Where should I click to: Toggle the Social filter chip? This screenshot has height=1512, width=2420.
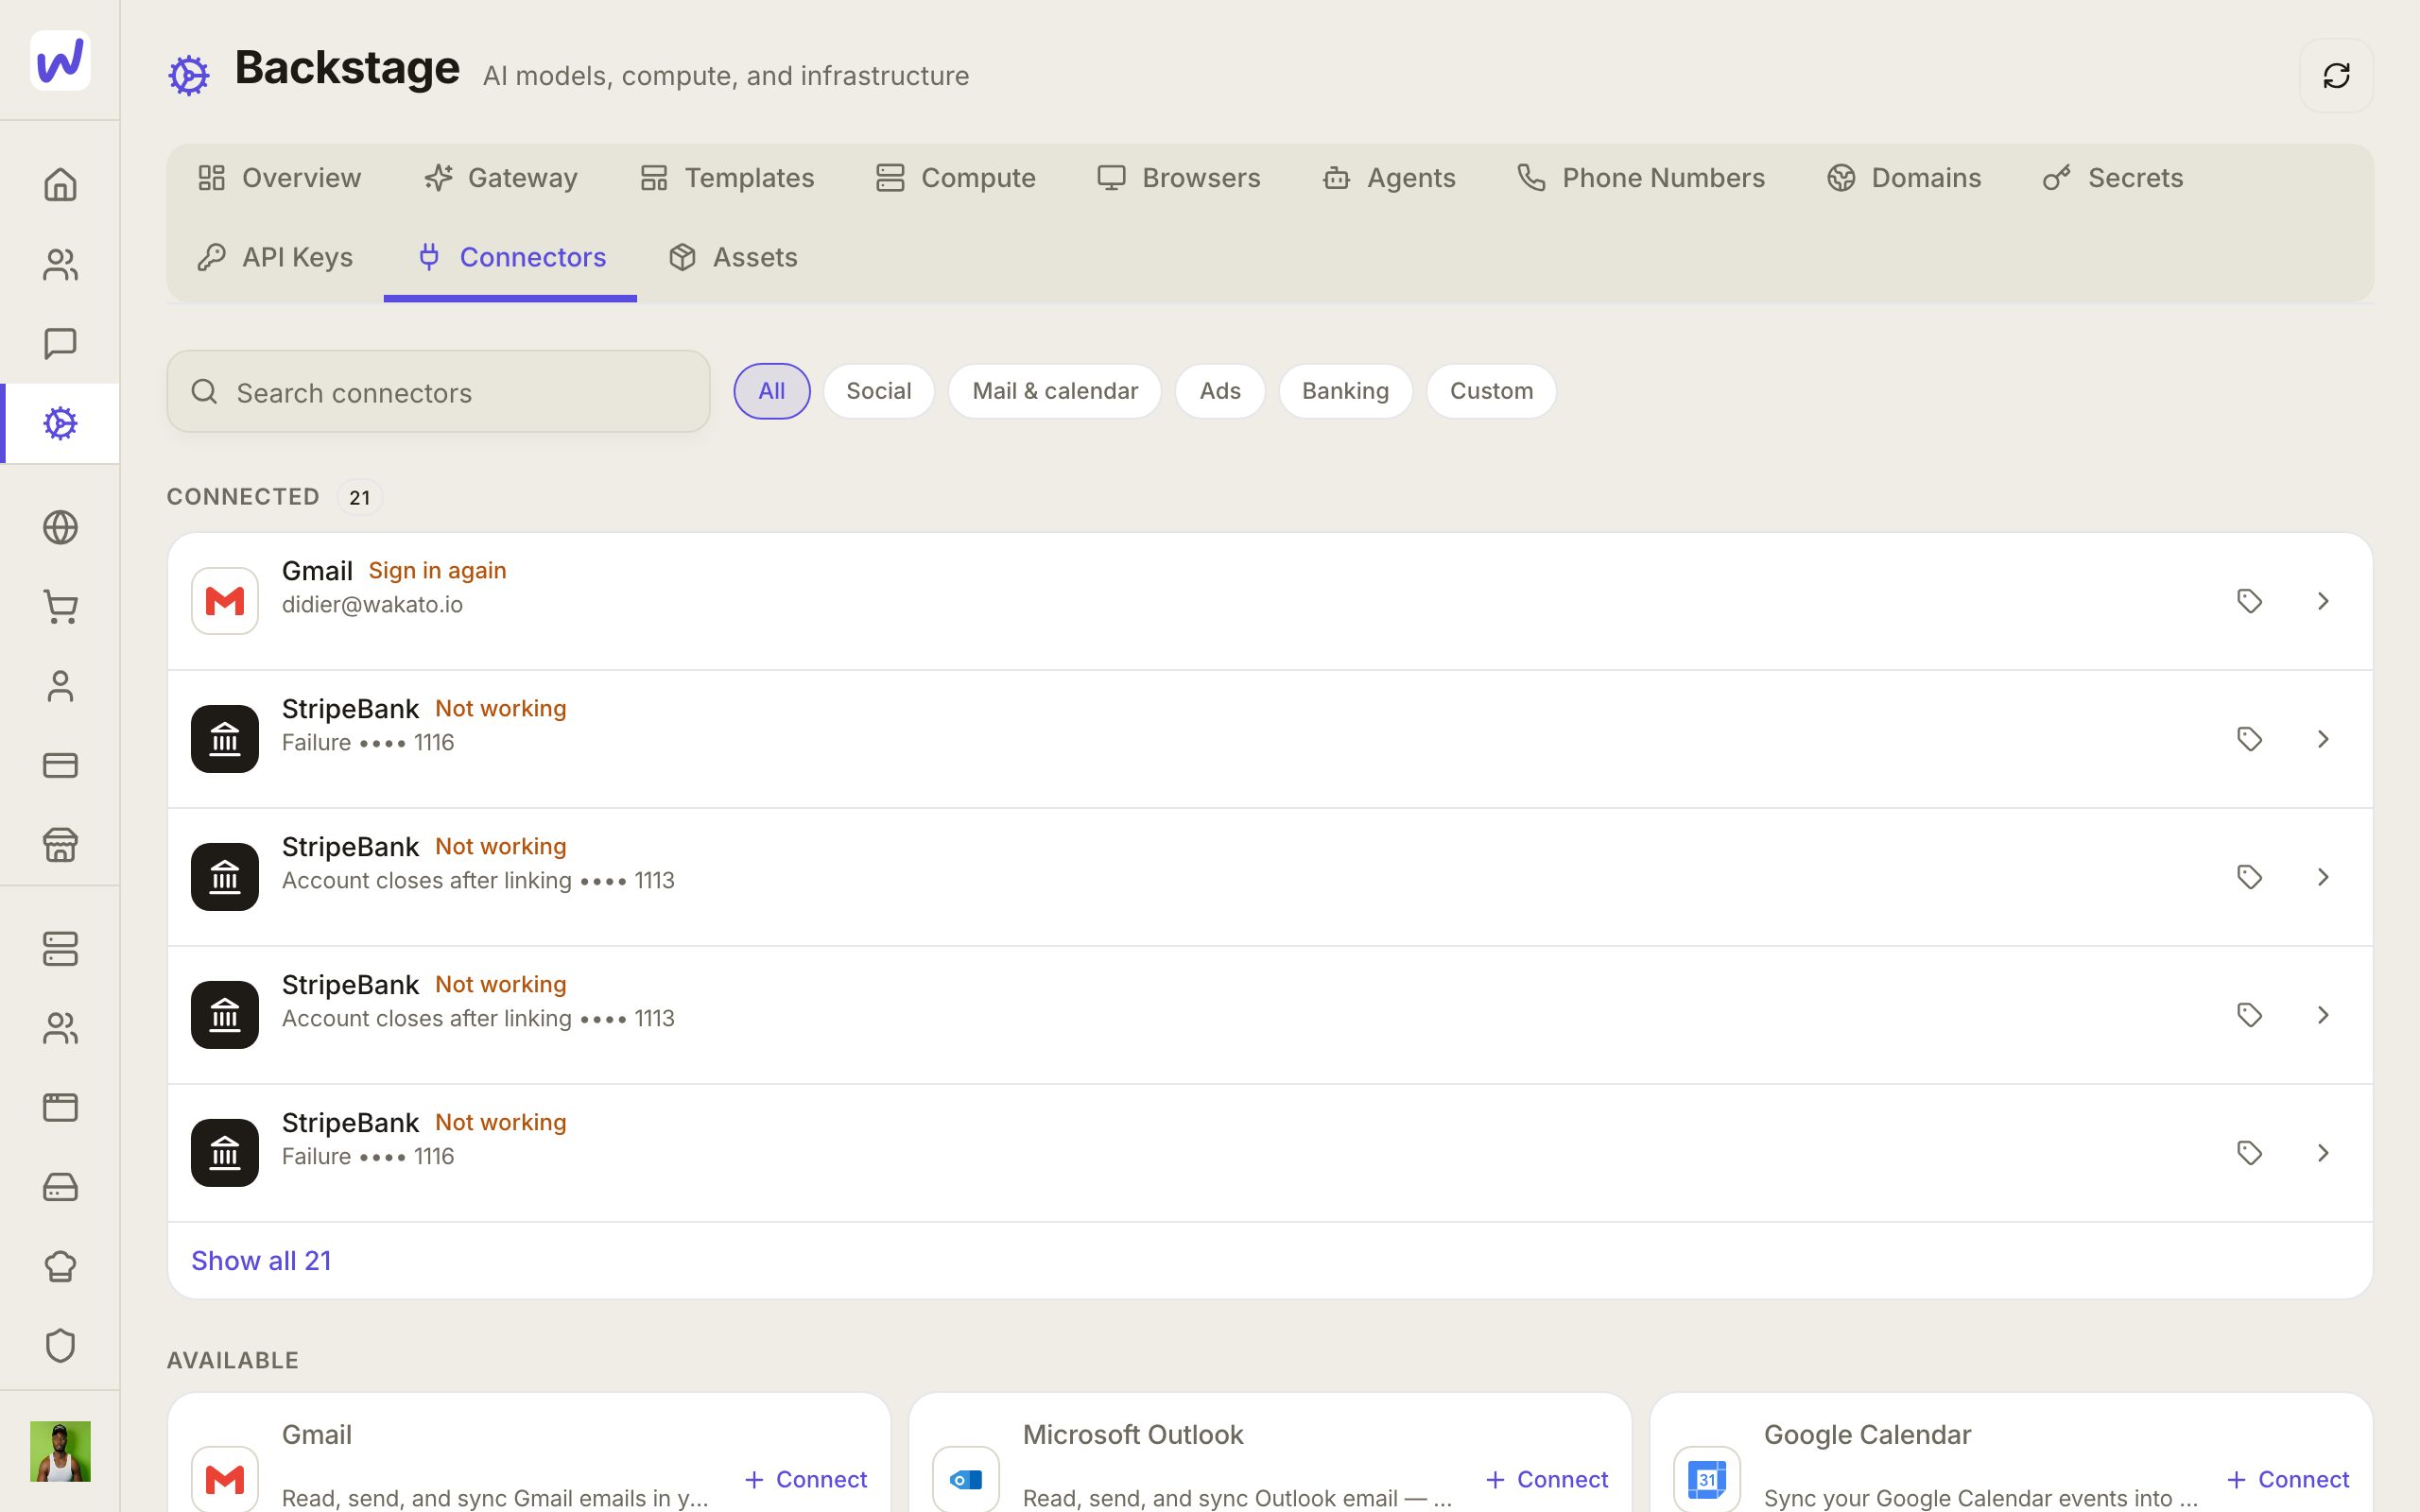(x=878, y=391)
